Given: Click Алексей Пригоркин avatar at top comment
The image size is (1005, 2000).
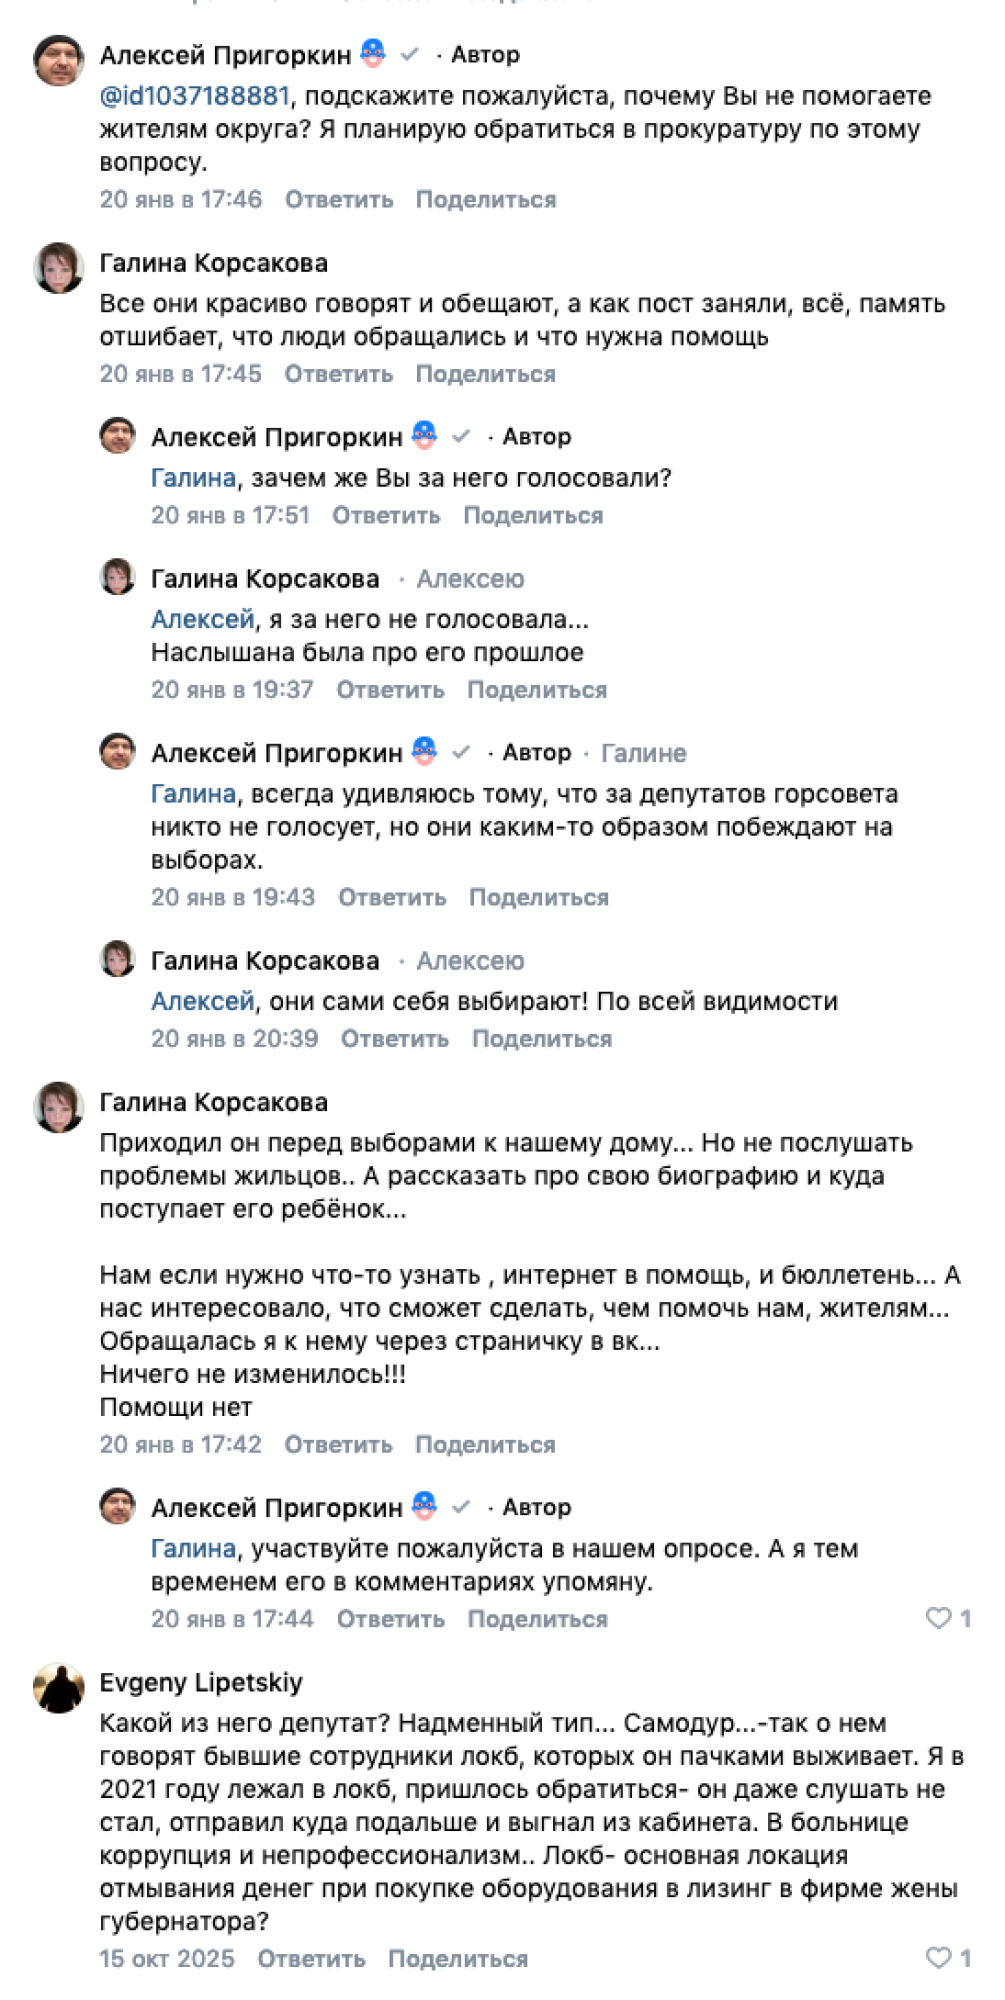Looking at the screenshot, I should 59,60.
